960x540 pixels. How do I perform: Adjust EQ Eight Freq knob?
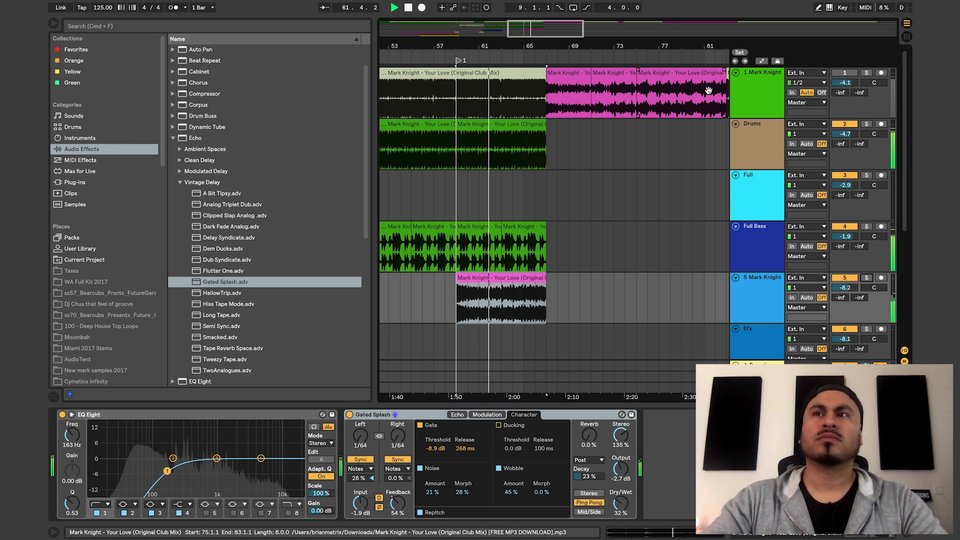click(x=72, y=435)
